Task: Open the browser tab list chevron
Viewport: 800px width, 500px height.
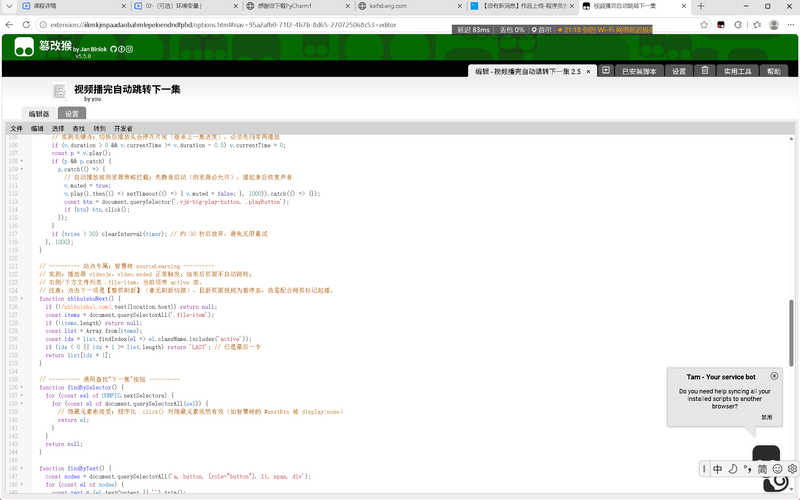Action: click(9, 6)
